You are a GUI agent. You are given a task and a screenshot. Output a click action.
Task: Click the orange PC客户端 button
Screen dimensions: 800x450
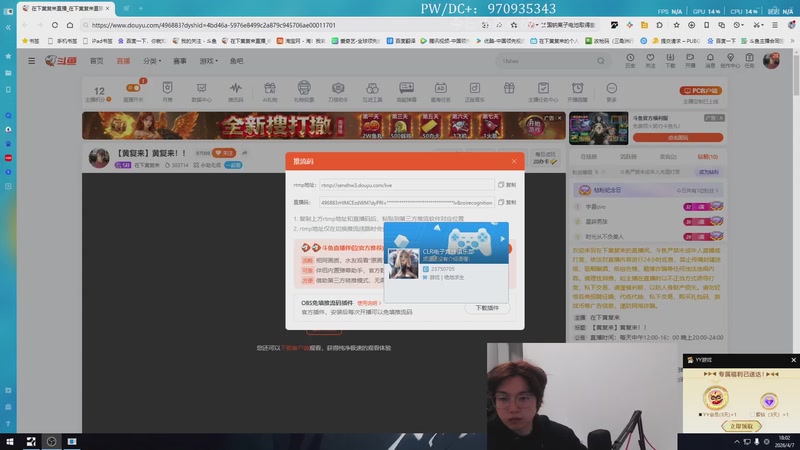pyautogui.click(x=701, y=90)
